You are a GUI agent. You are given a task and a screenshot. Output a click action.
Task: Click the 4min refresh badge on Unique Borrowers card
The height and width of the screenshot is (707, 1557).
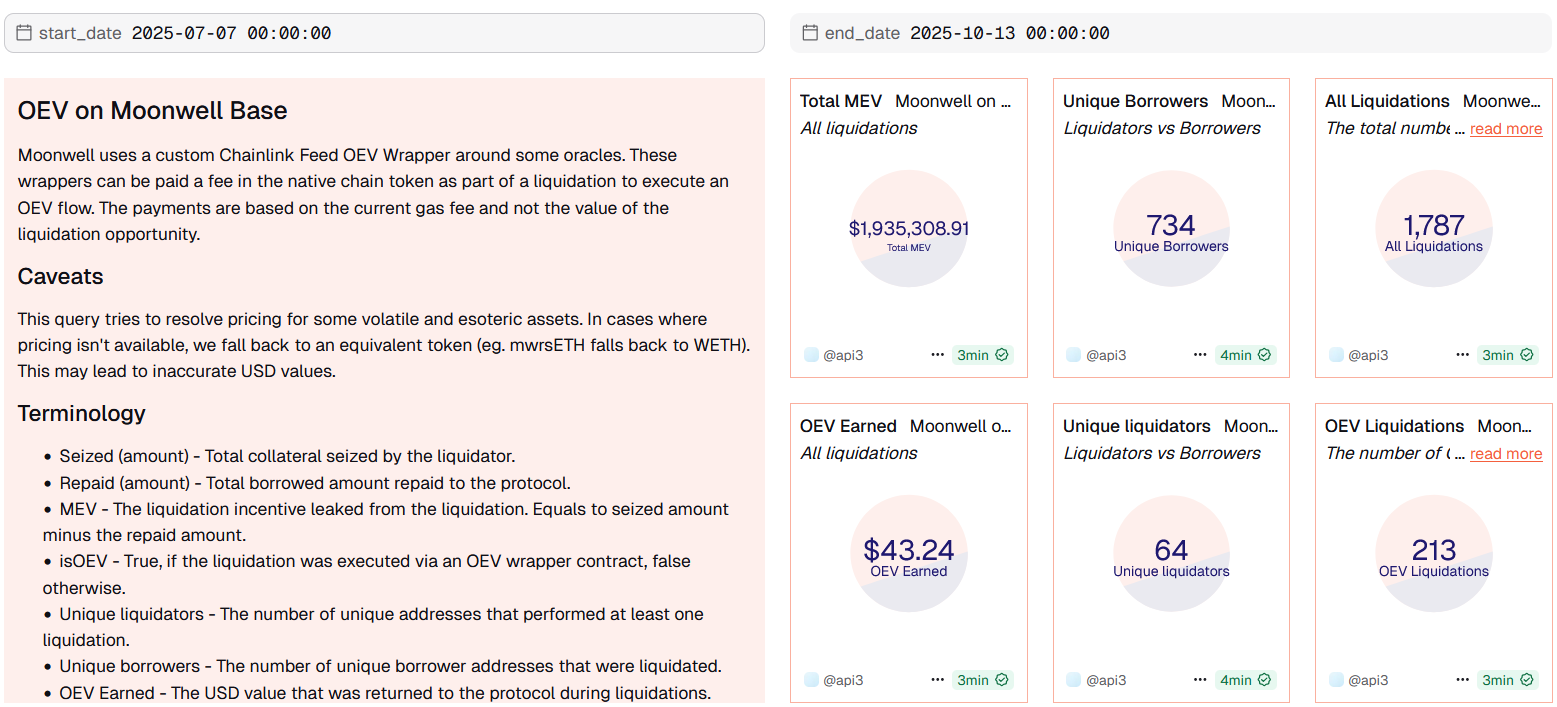[1245, 355]
